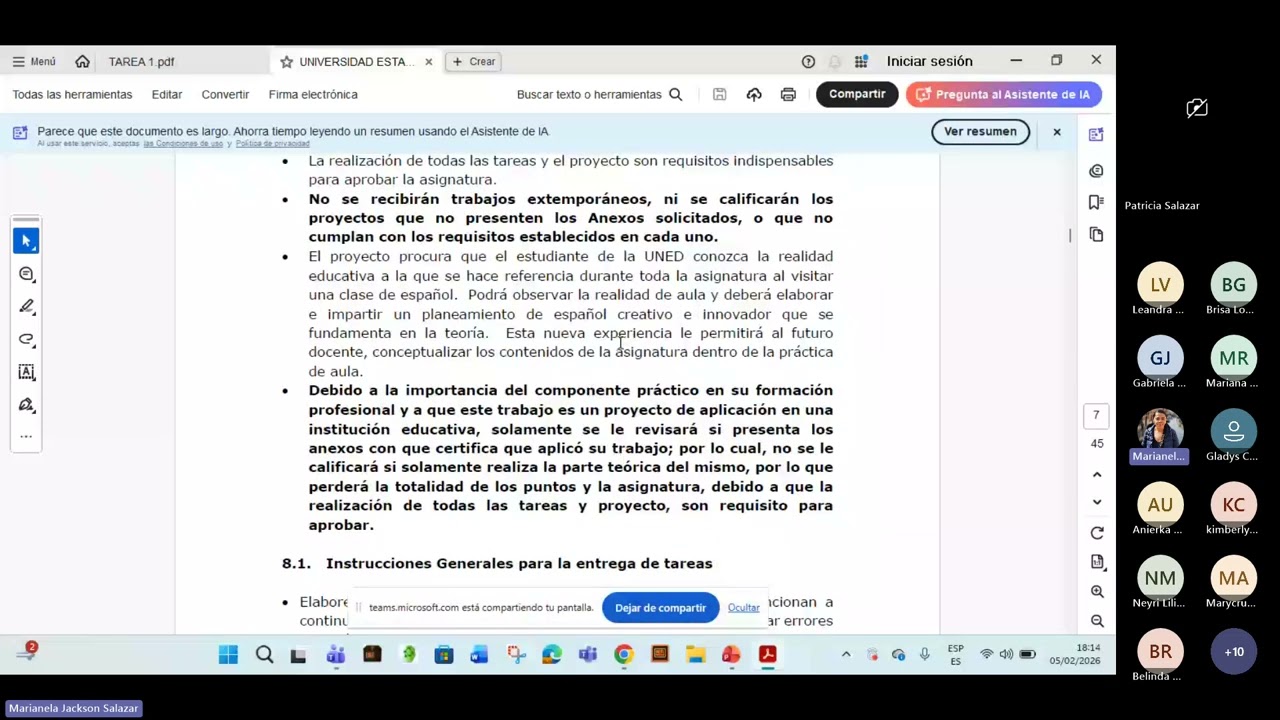This screenshot has height=720, width=1280.
Task: Open the Acrobat Menú hamburger
Action: (33, 62)
